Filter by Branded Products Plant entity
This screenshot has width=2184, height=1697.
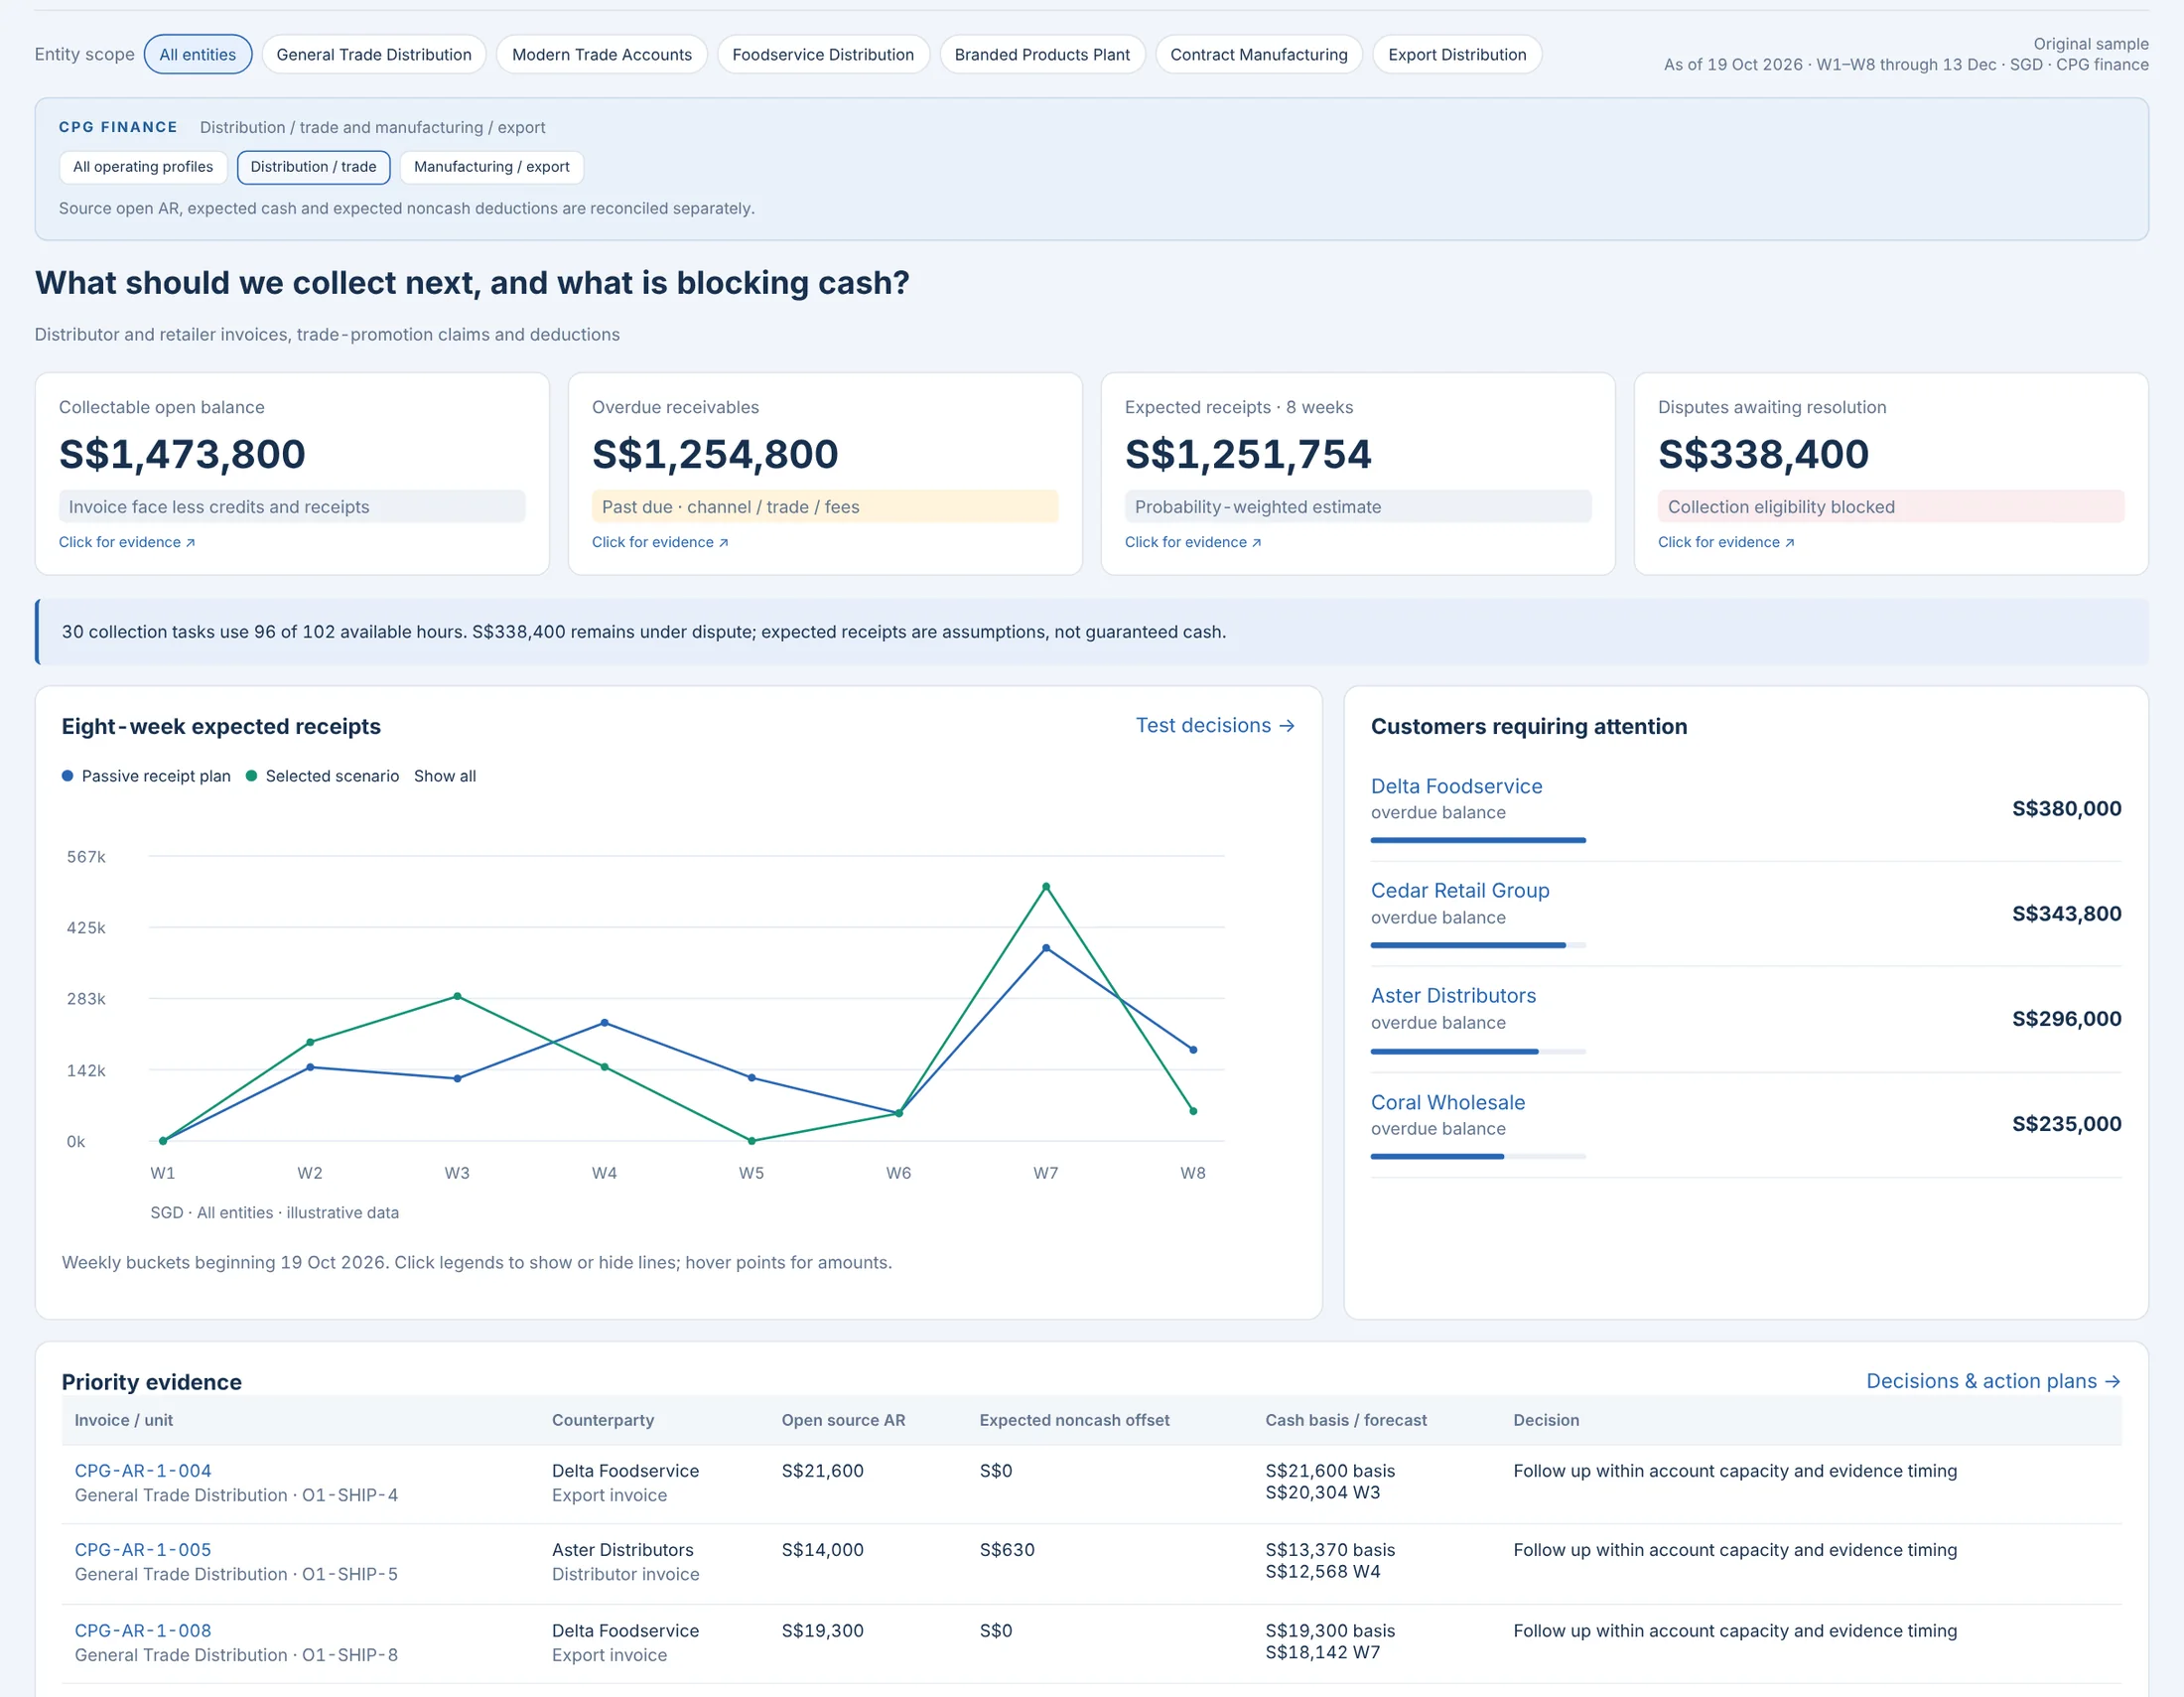pyautogui.click(x=1042, y=54)
